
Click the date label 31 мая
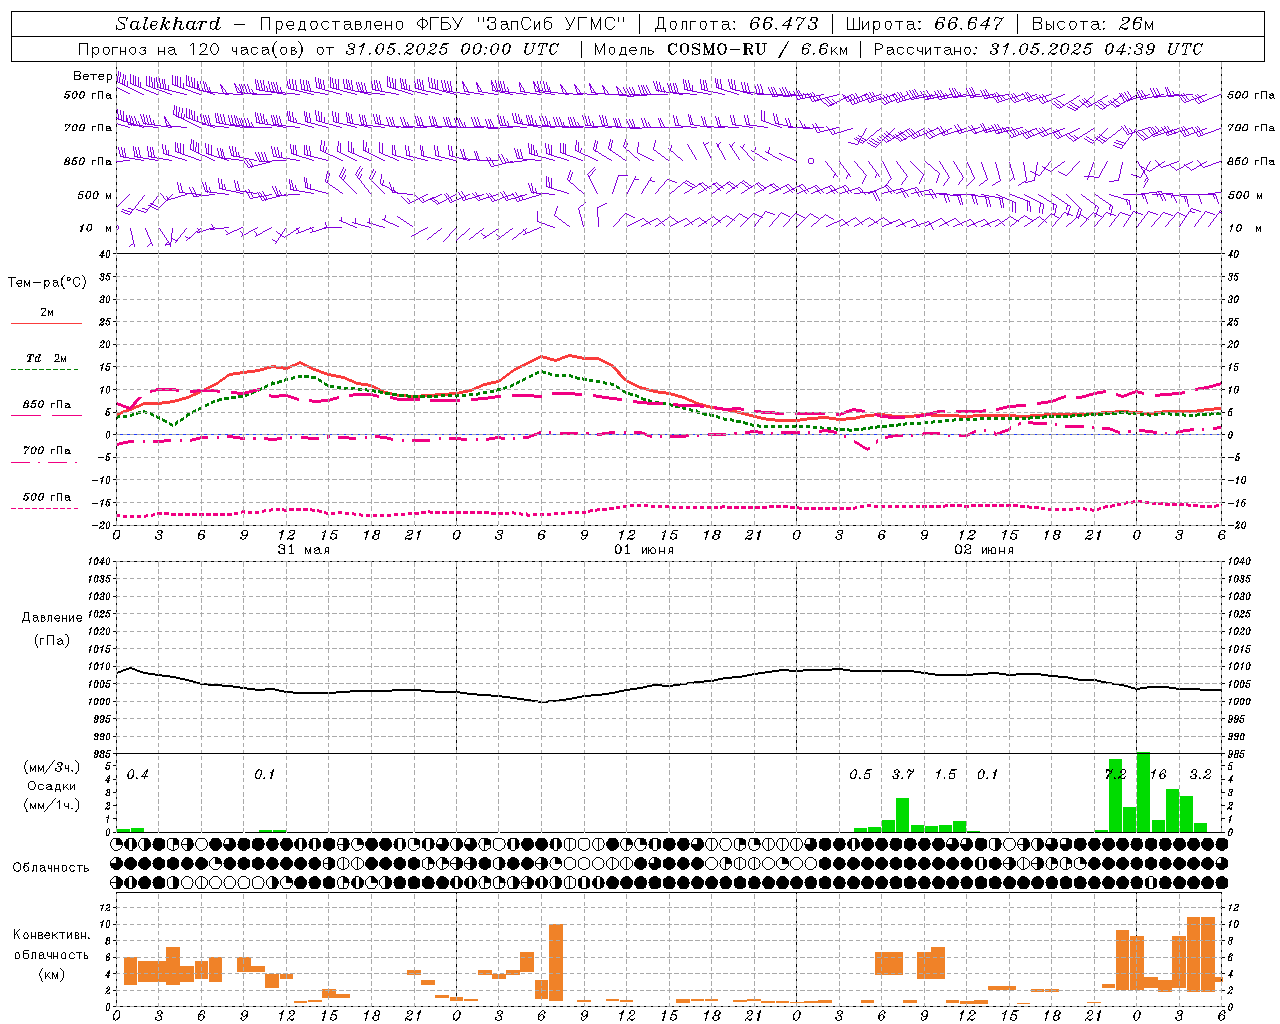(303, 550)
